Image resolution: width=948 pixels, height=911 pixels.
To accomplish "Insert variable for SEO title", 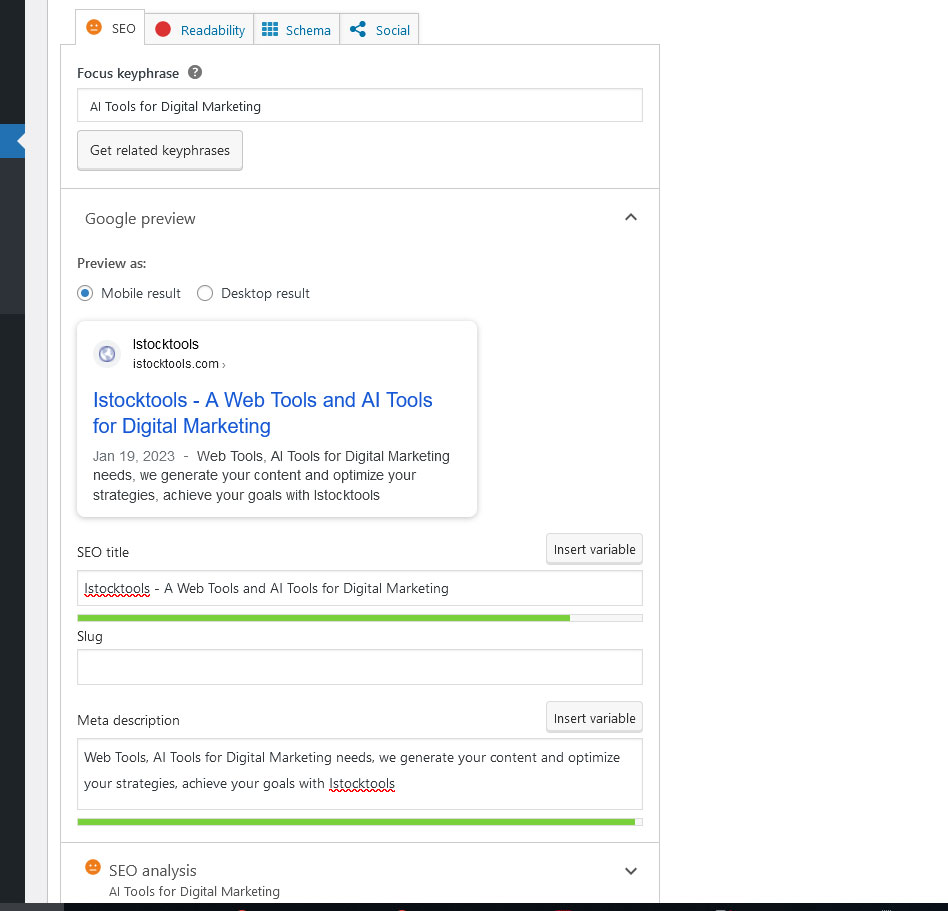I will tap(594, 549).
